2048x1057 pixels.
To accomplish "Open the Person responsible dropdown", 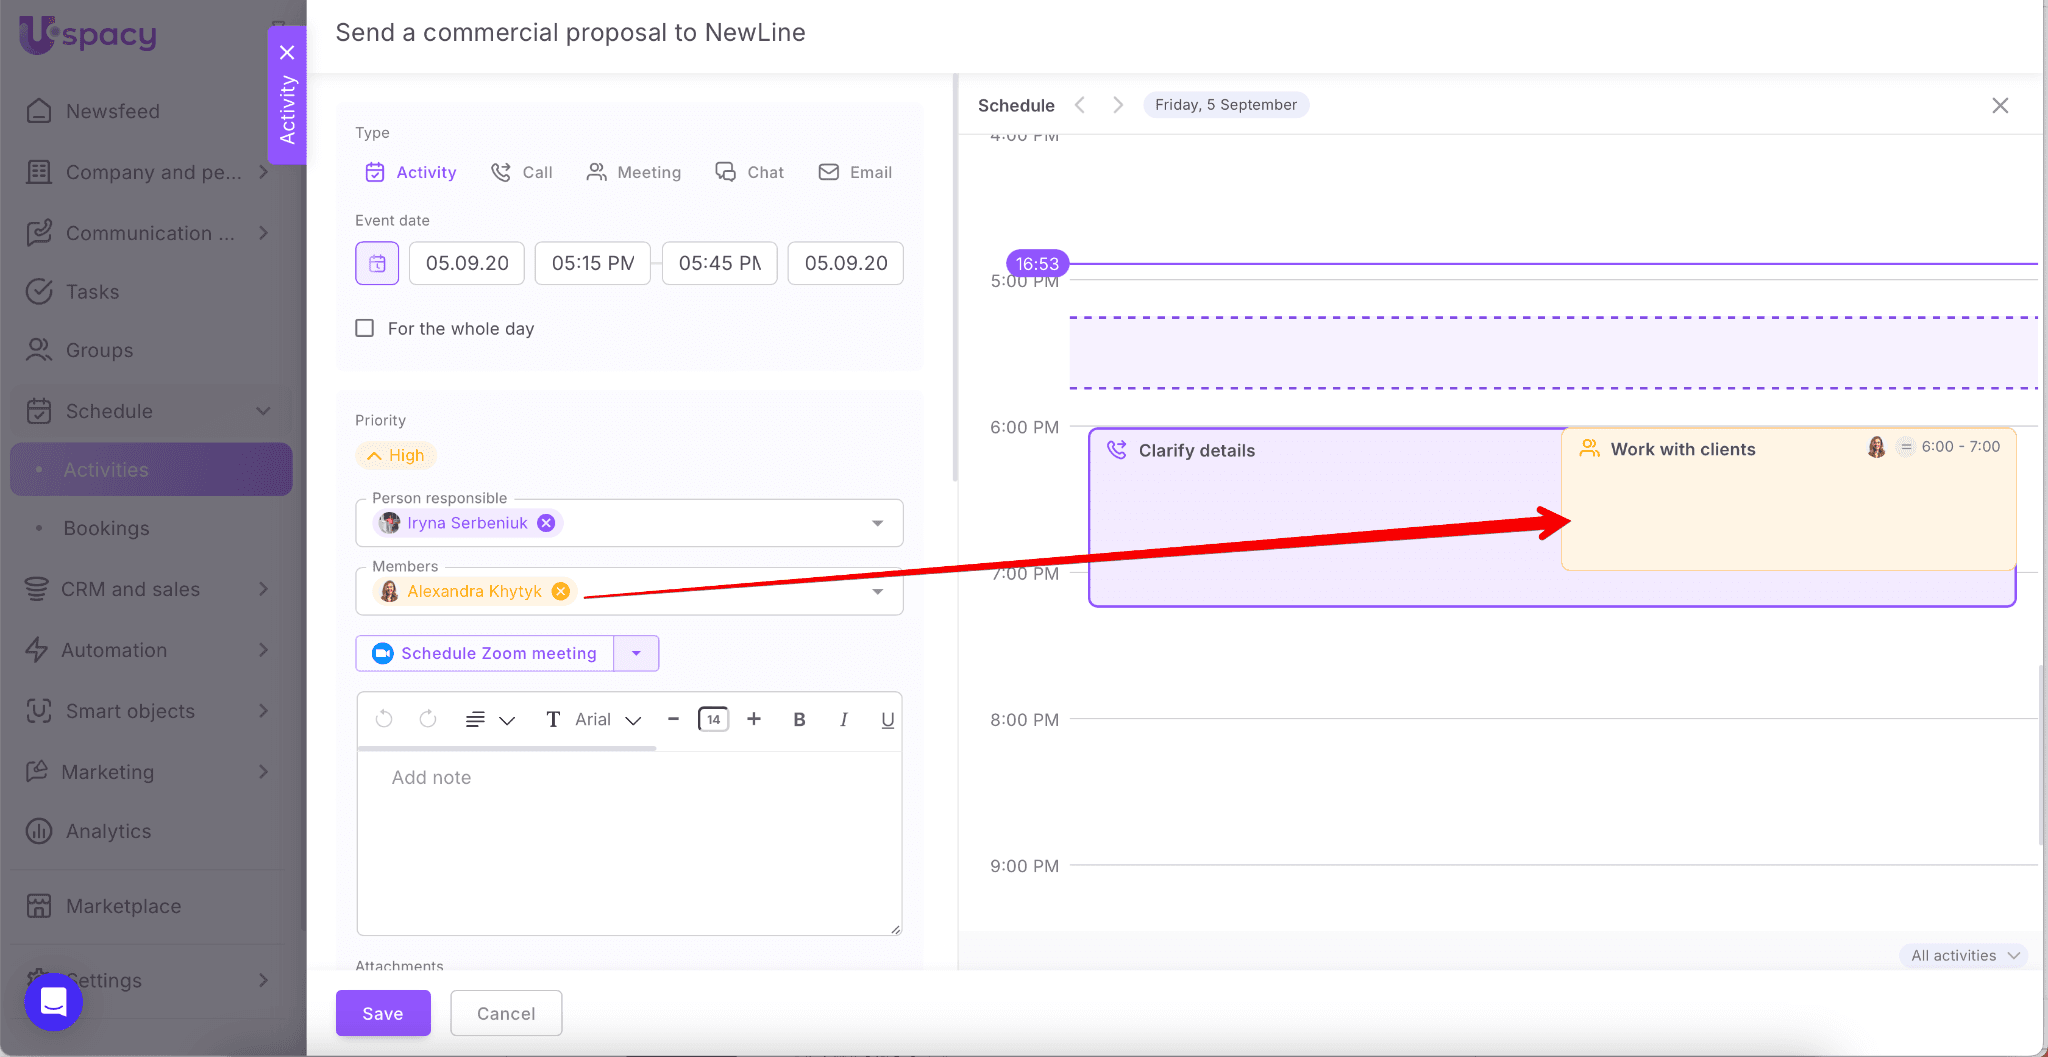I will pyautogui.click(x=877, y=523).
